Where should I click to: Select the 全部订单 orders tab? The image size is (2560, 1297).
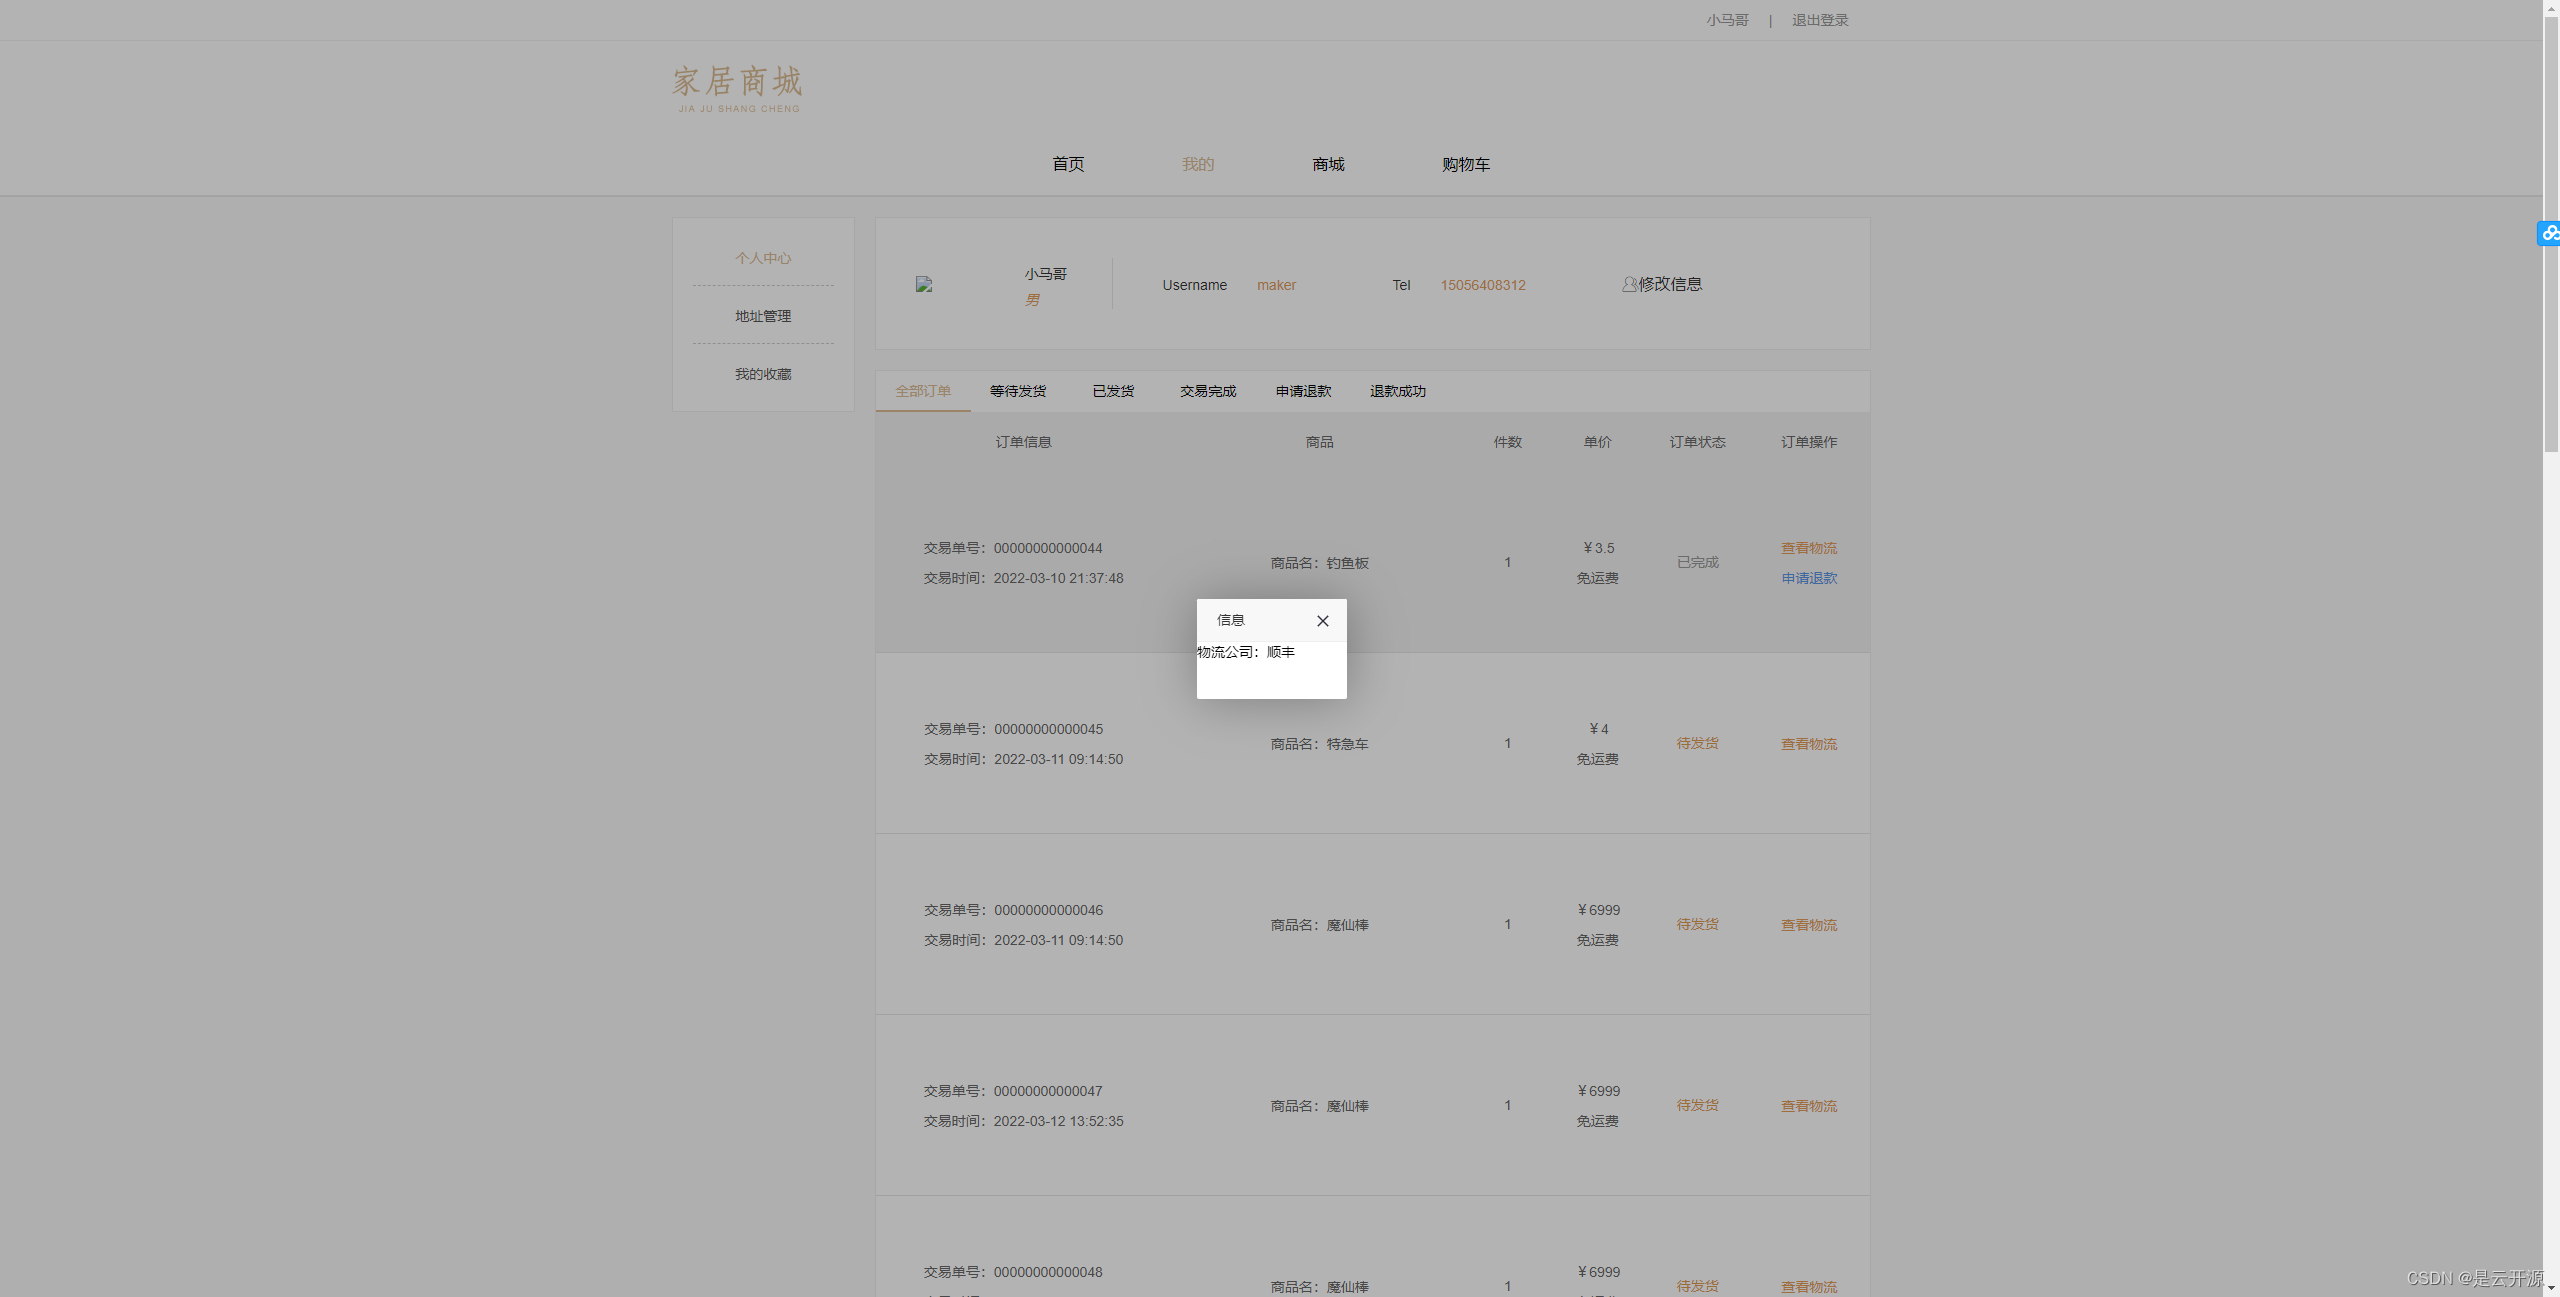pos(923,390)
